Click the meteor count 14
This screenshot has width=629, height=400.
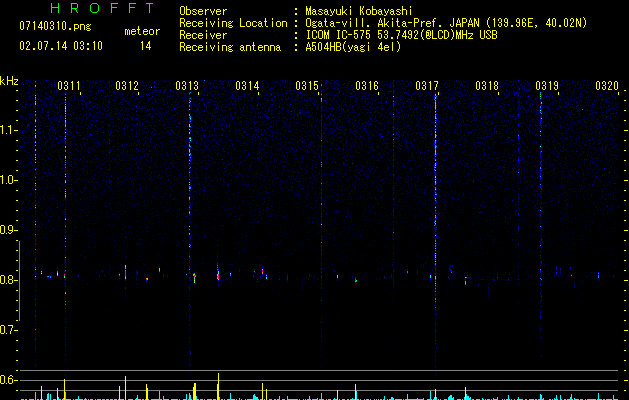tap(146, 46)
